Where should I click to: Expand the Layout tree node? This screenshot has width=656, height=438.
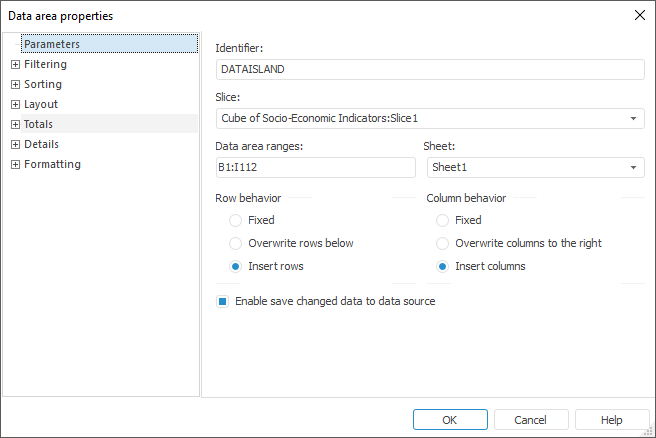tap(15, 105)
